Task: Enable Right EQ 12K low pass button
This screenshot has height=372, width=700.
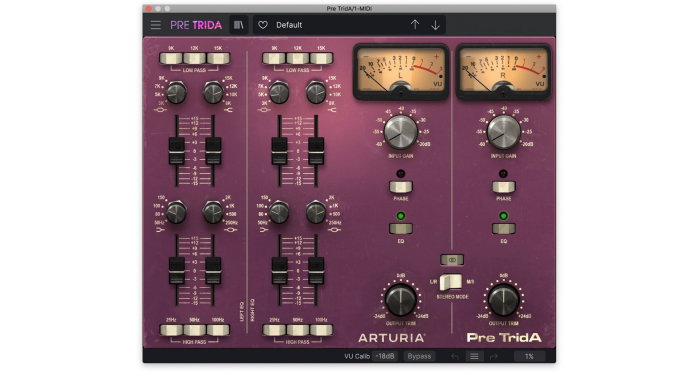Action: (x=298, y=58)
